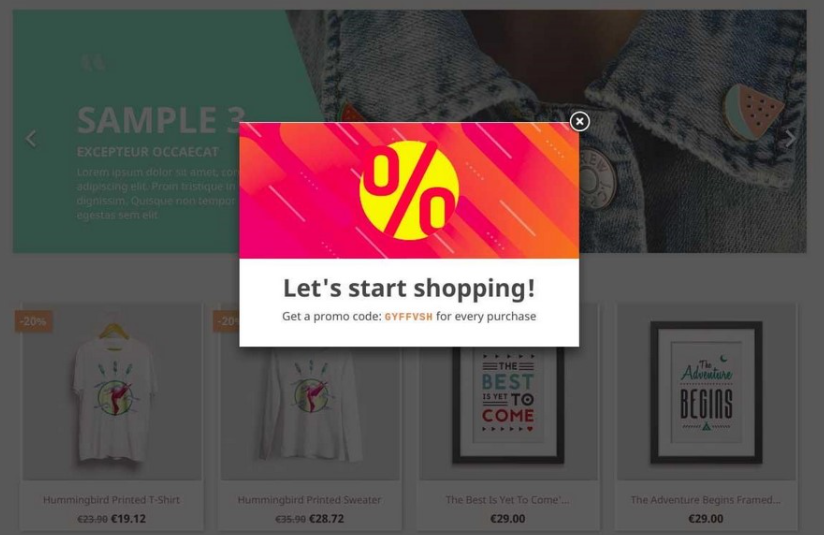Close the promo popup with X icon
Screen dimensions: 824x535
[x=579, y=121]
